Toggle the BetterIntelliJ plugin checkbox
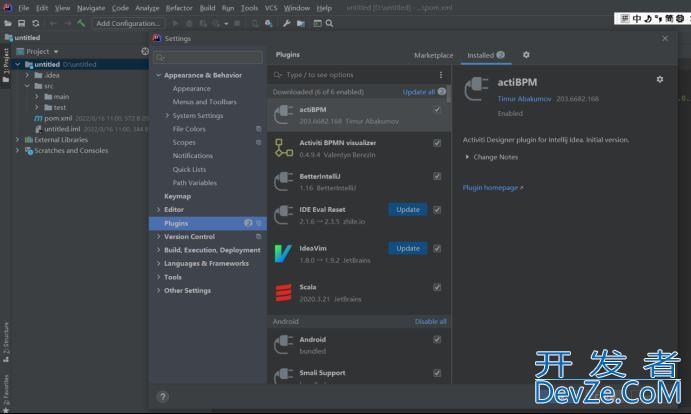 pyautogui.click(x=437, y=176)
